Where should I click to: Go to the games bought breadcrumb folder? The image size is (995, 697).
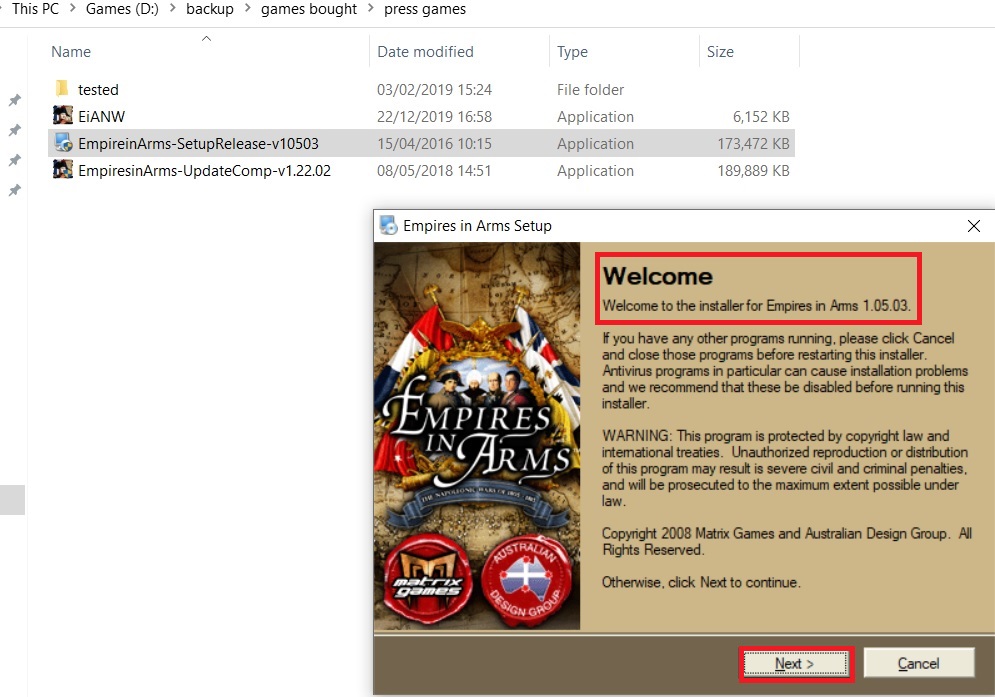[x=309, y=9]
